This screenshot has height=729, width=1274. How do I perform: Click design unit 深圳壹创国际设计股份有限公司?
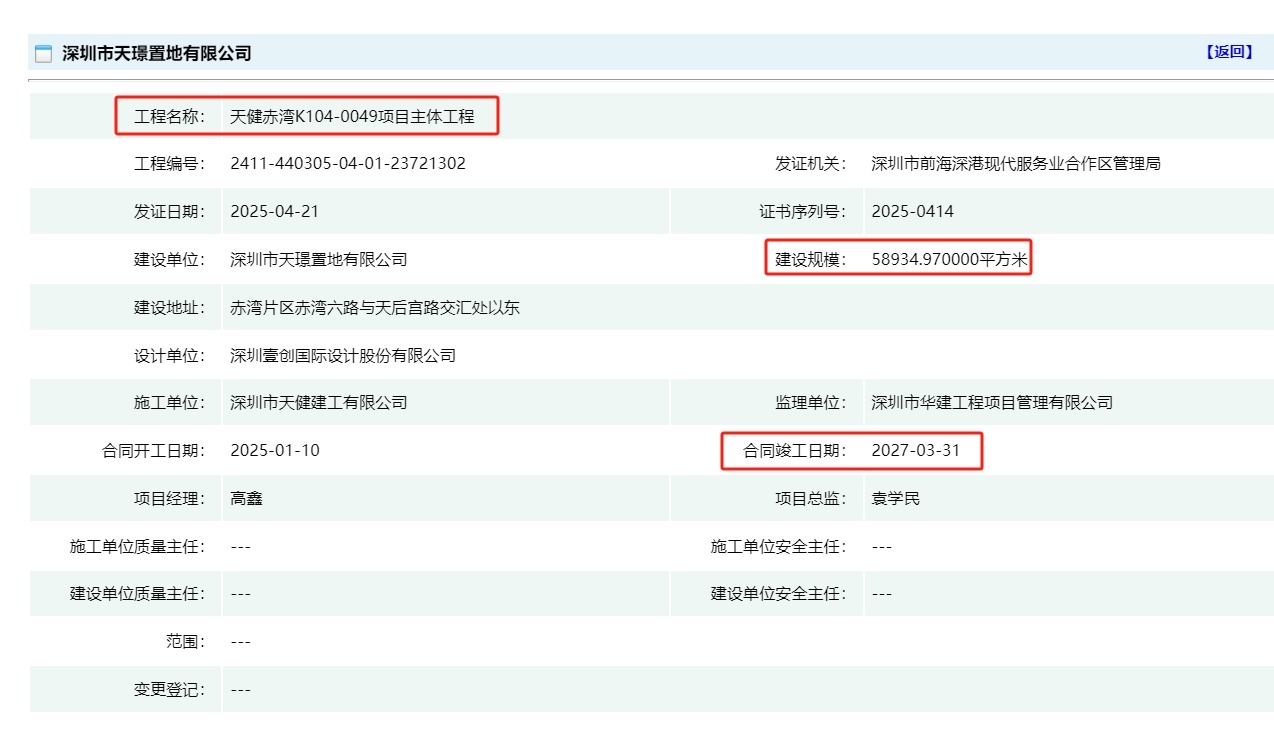click(x=342, y=355)
